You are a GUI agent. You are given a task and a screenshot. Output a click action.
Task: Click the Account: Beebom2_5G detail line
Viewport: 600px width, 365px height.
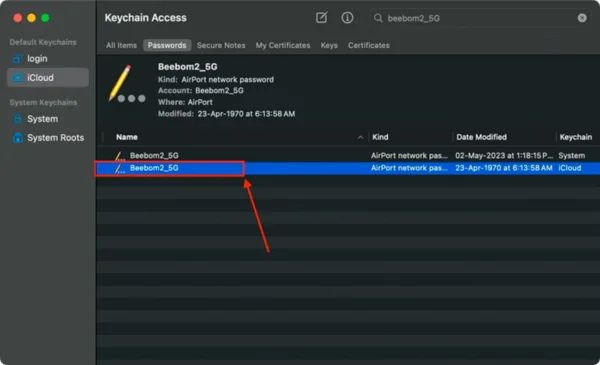pos(201,91)
